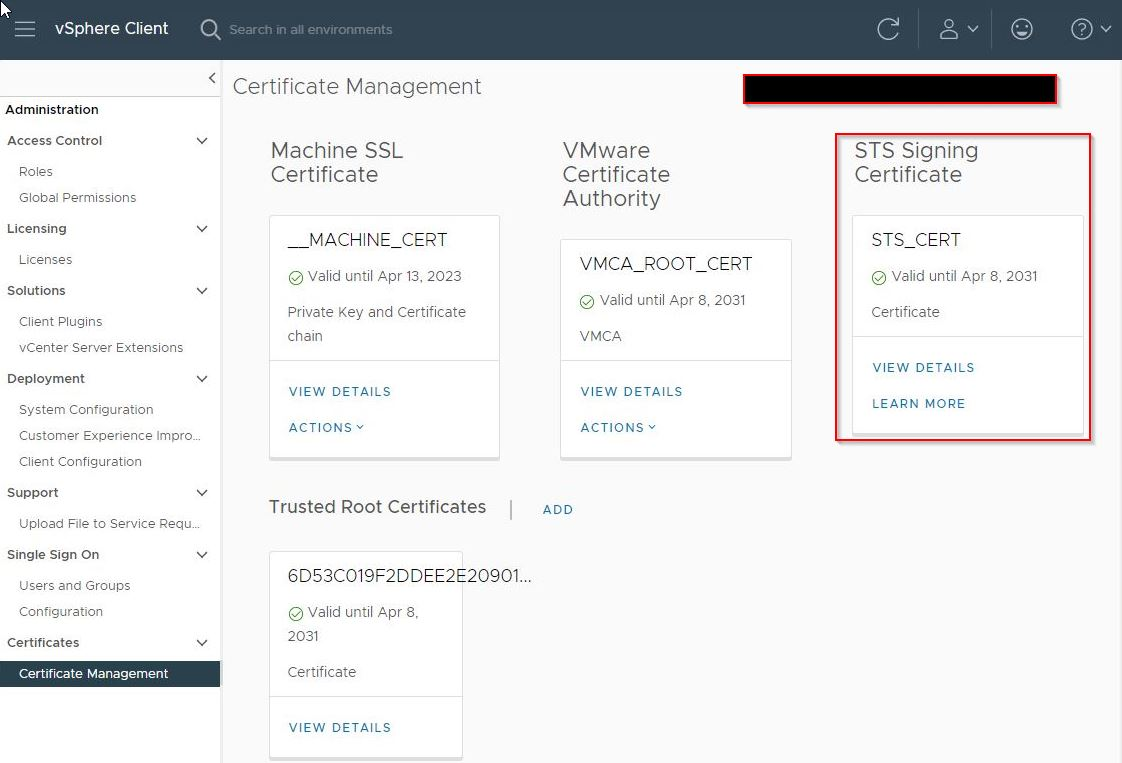Refresh the page with the reload icon
This screenshot has width=1122, height=763.
click(888, 29)
